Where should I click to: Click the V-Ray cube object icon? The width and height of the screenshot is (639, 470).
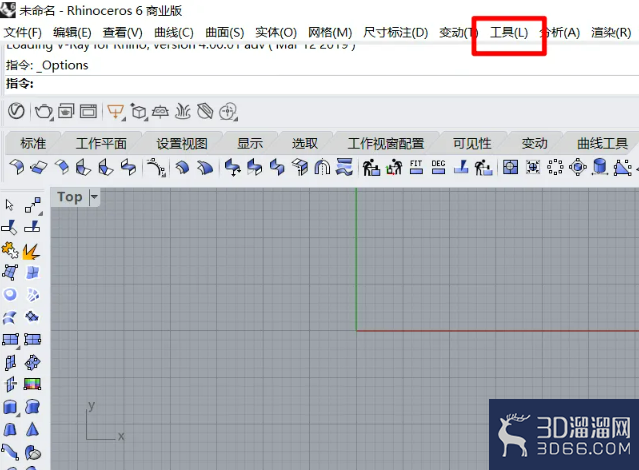click(x=139, y=111)
